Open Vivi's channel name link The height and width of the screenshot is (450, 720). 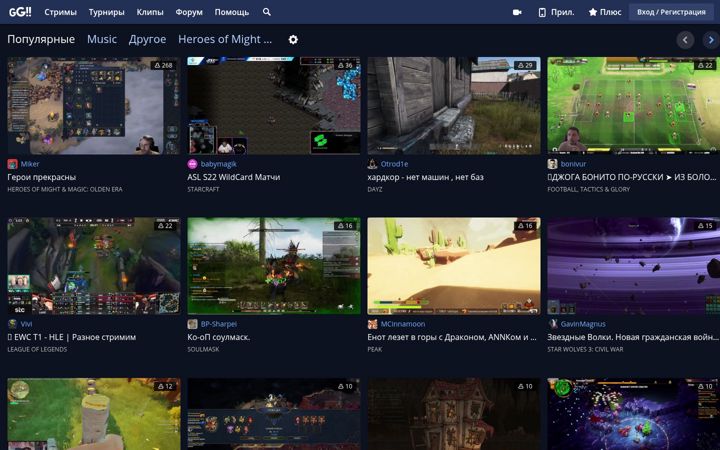26,324
